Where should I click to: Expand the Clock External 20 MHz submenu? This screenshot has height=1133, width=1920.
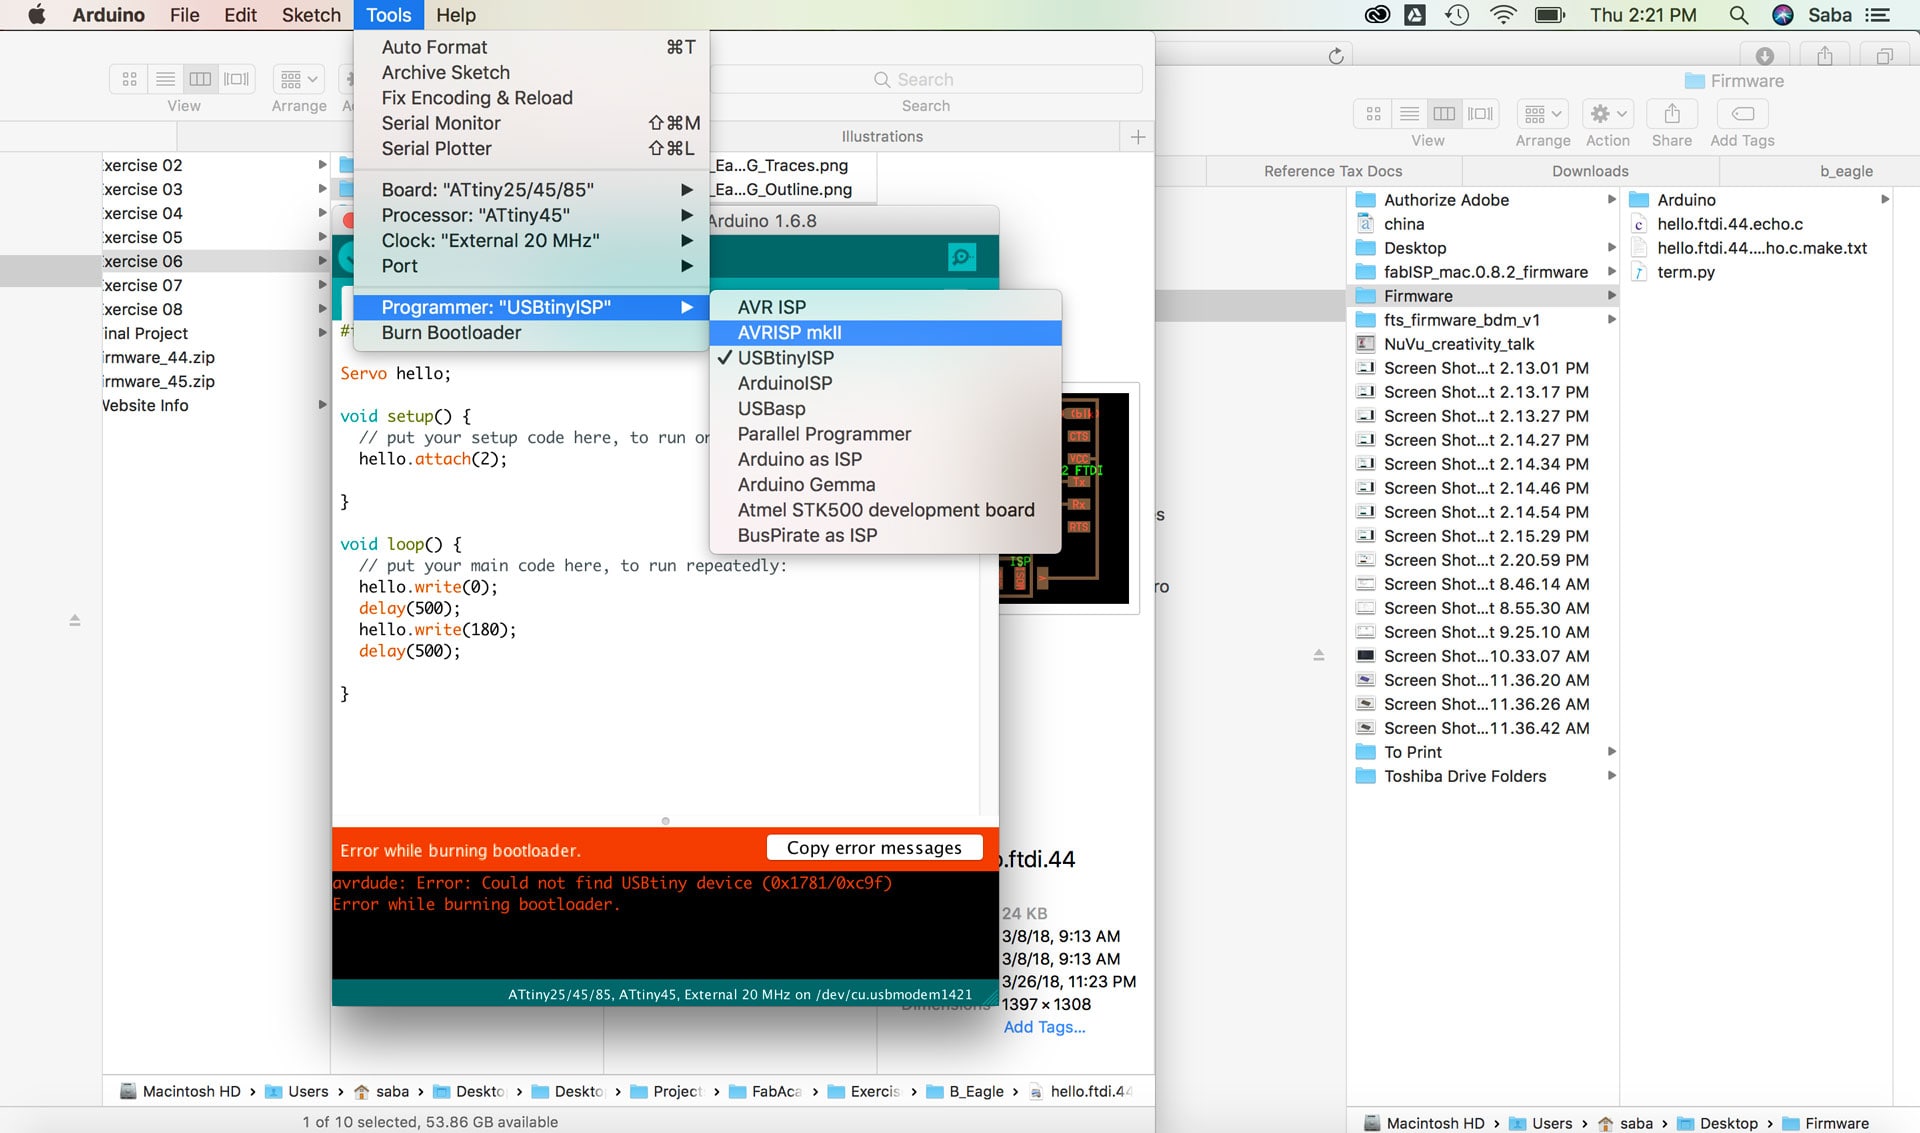[531, 241]
